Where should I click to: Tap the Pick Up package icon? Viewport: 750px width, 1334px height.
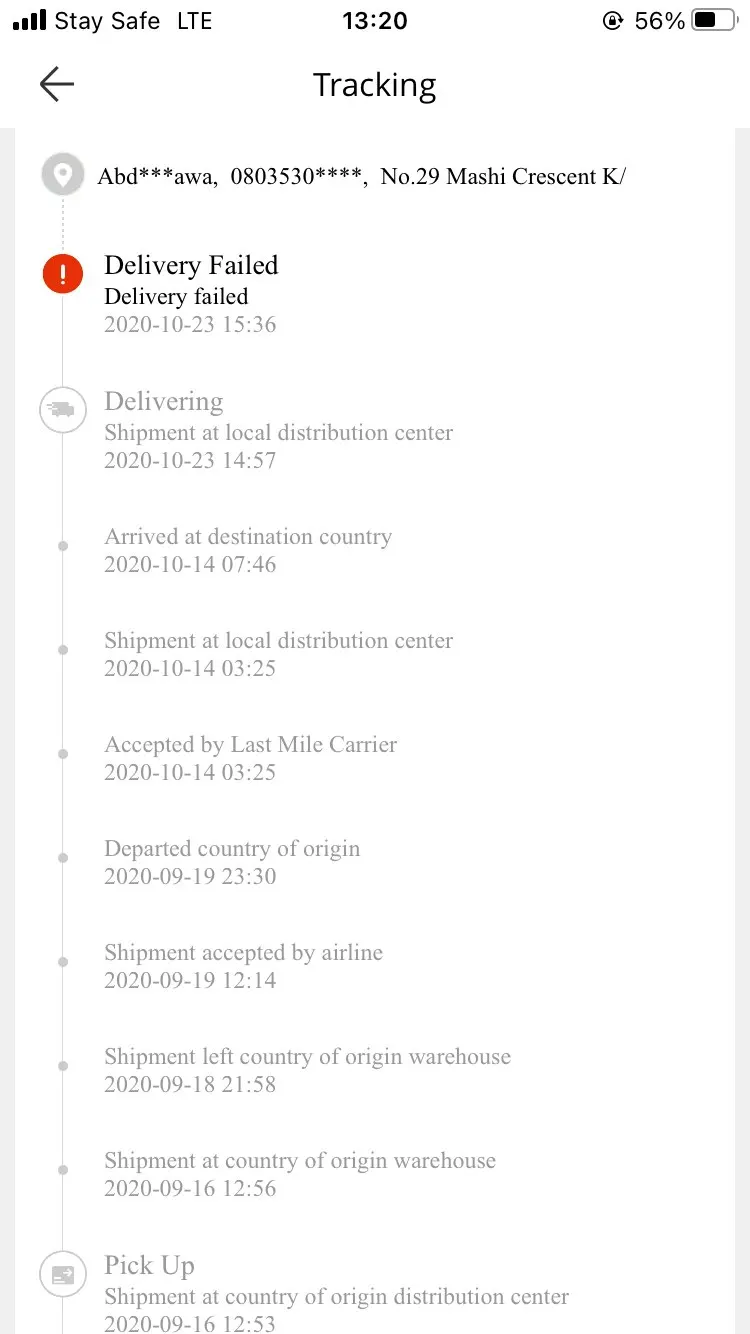pyautogui.click(x=62, y=1274)
